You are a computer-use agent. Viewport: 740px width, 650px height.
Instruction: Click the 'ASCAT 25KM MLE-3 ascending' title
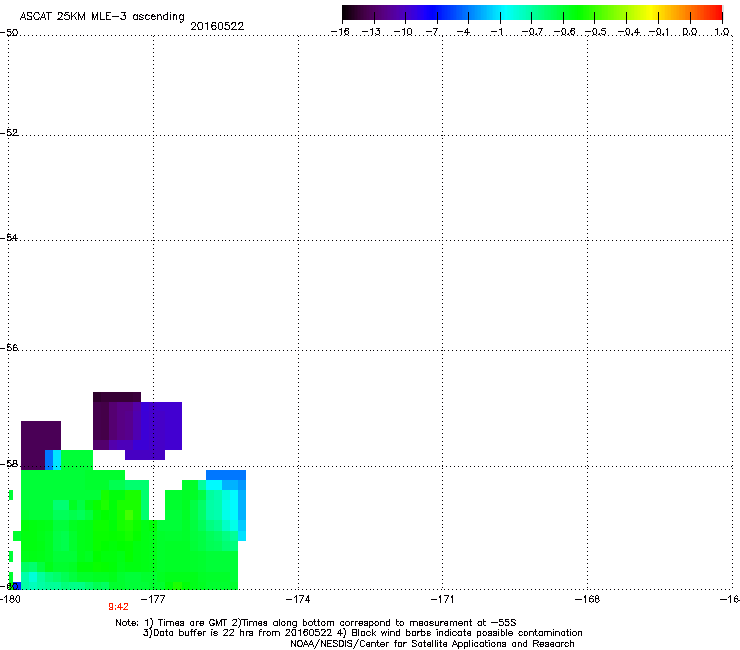pos(102,16)
